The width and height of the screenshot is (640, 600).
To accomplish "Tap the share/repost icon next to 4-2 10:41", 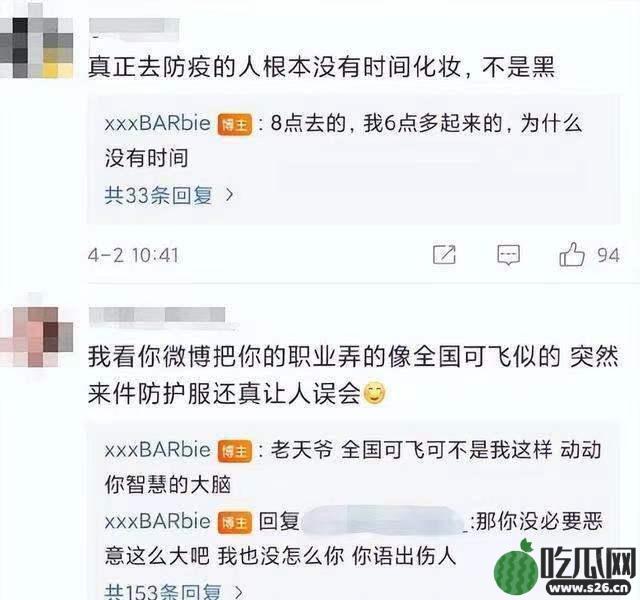I will (x=444, y=255).
